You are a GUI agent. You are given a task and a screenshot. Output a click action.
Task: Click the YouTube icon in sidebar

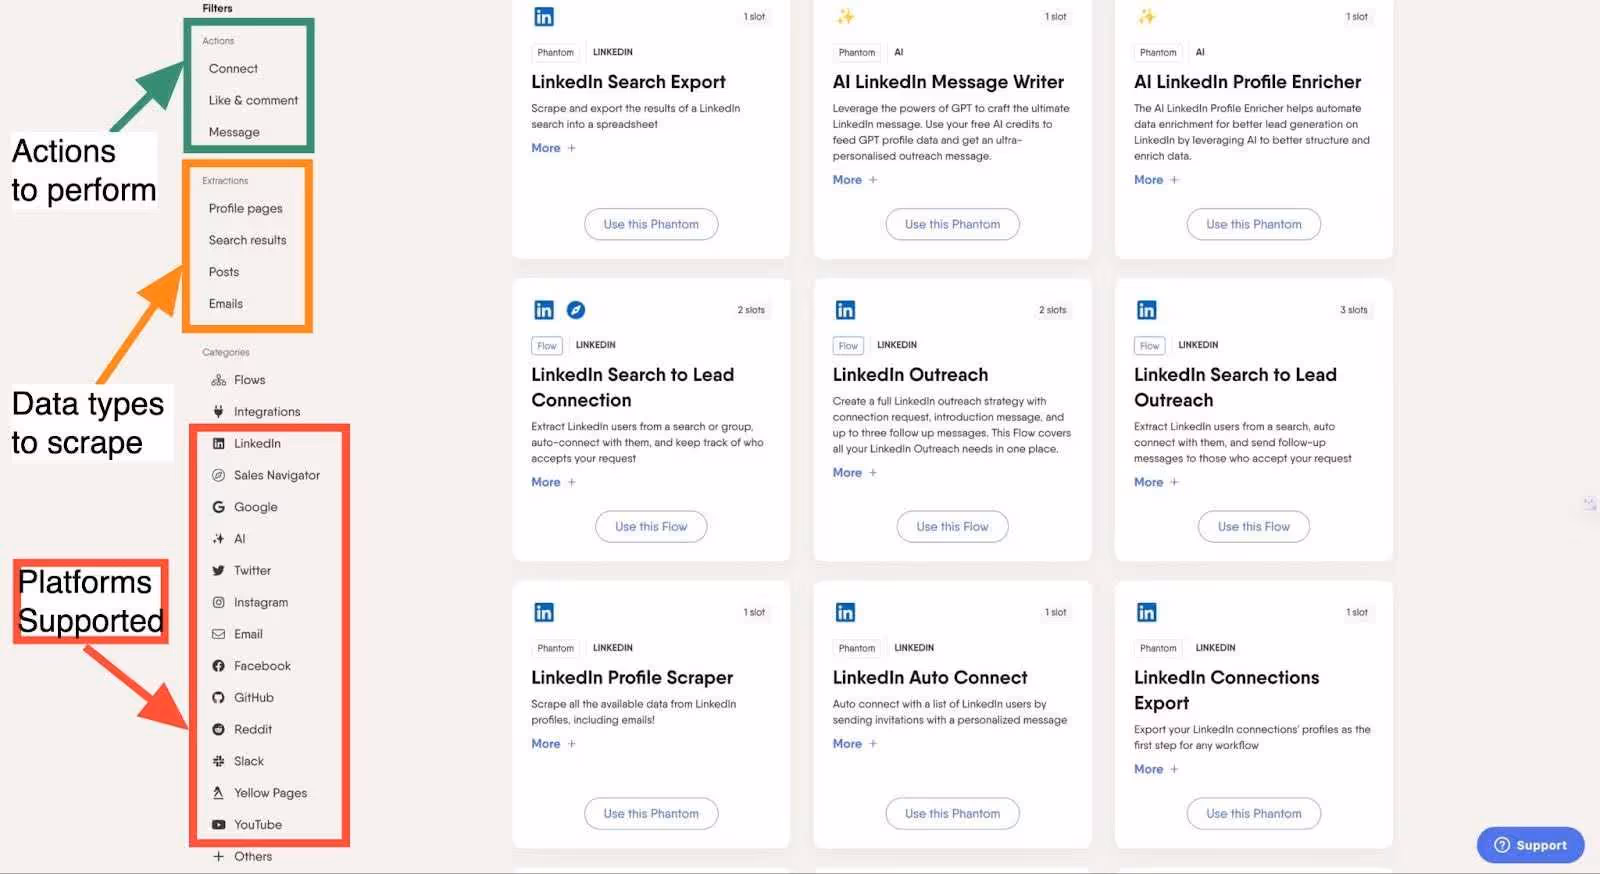coord(218,825)
